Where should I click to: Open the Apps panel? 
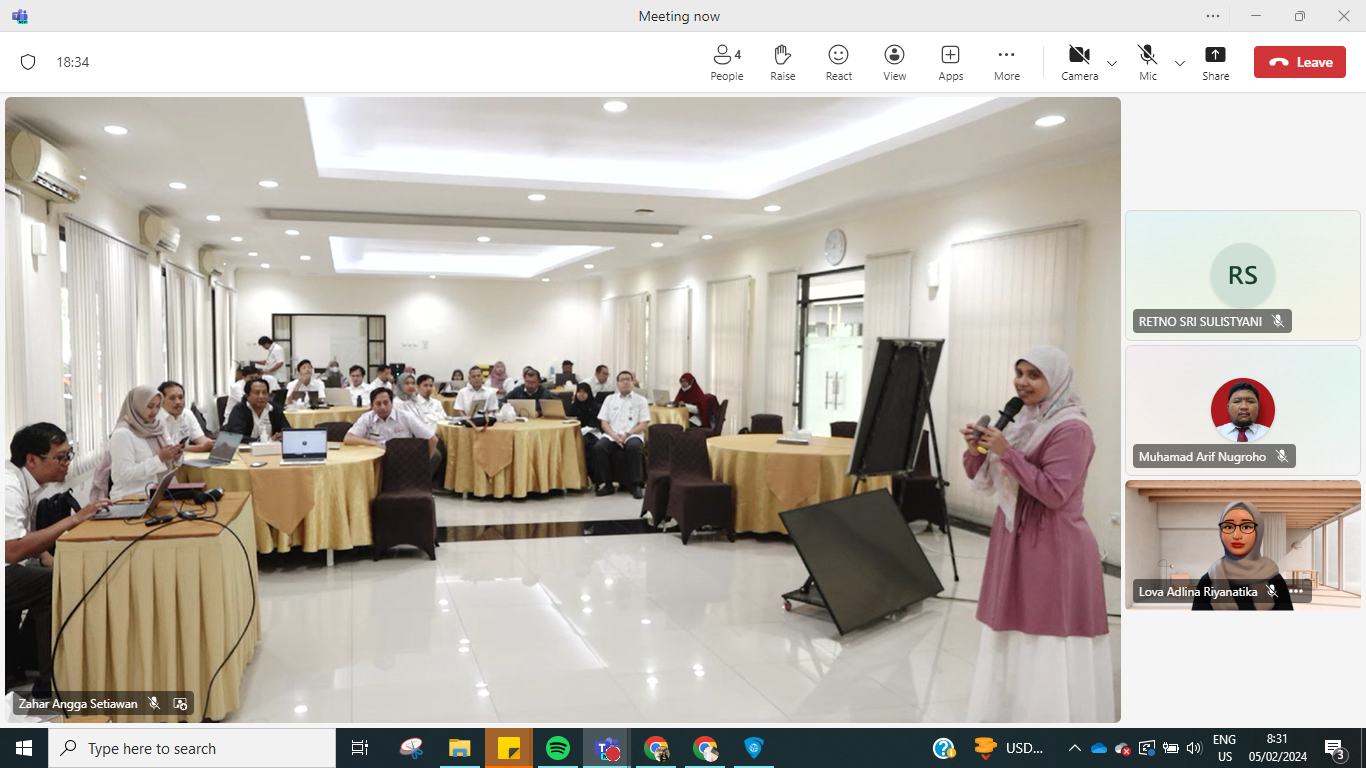pos(950,62)
